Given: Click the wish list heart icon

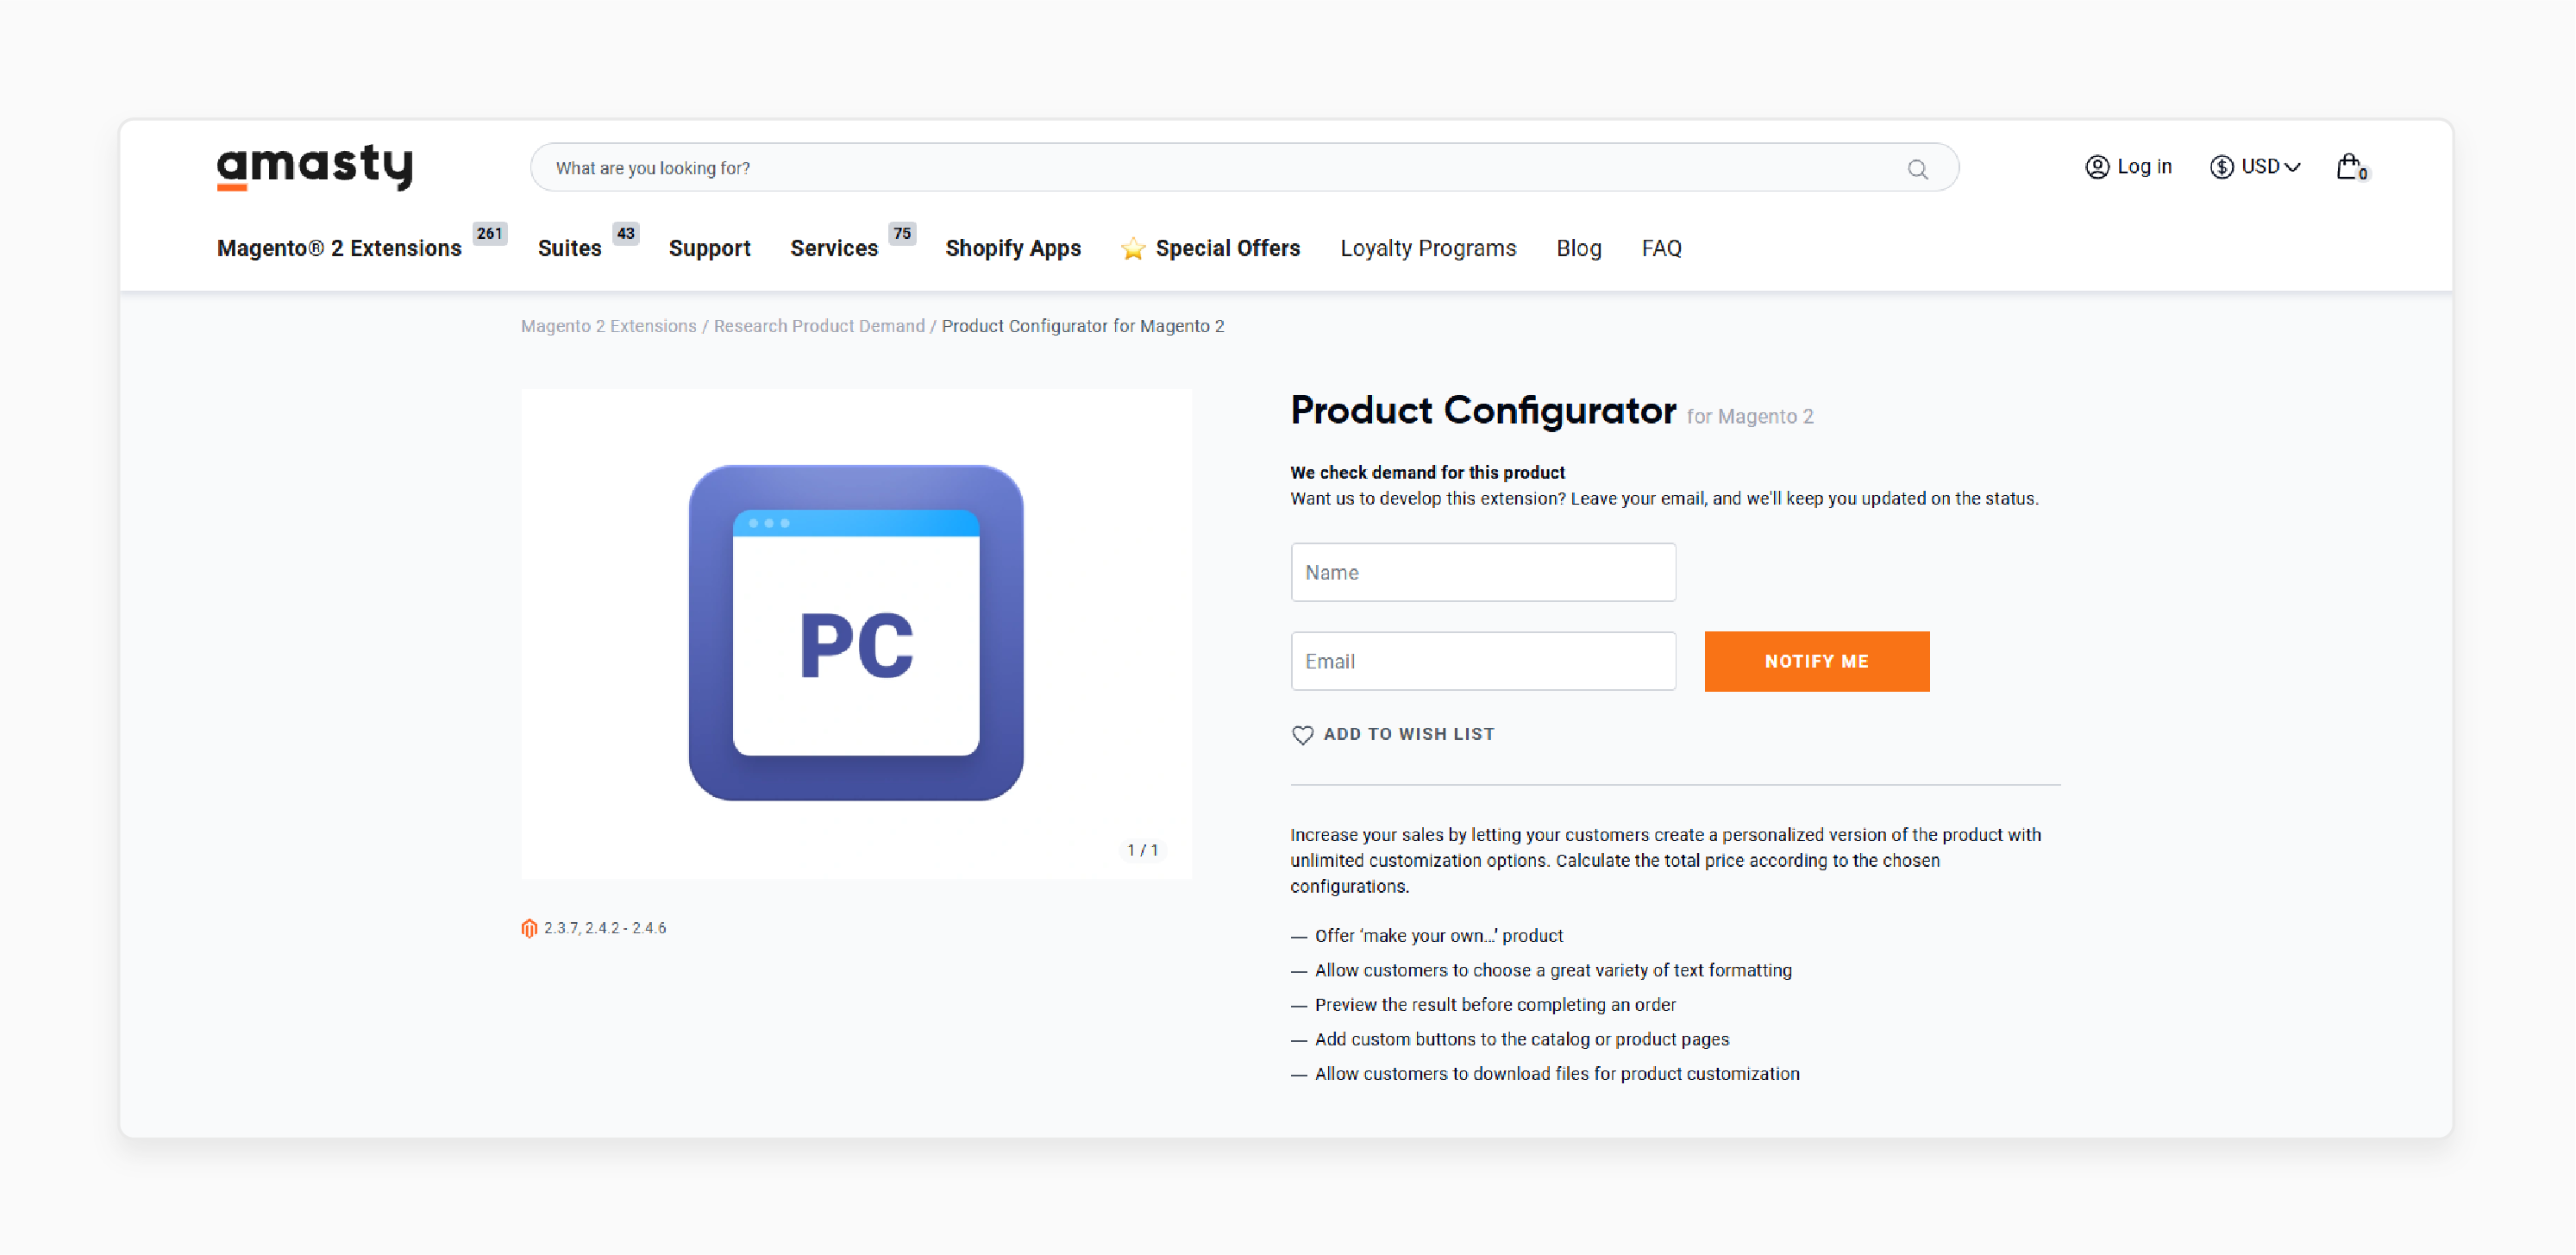Looking at the screenshot, I should [1302, 735].
